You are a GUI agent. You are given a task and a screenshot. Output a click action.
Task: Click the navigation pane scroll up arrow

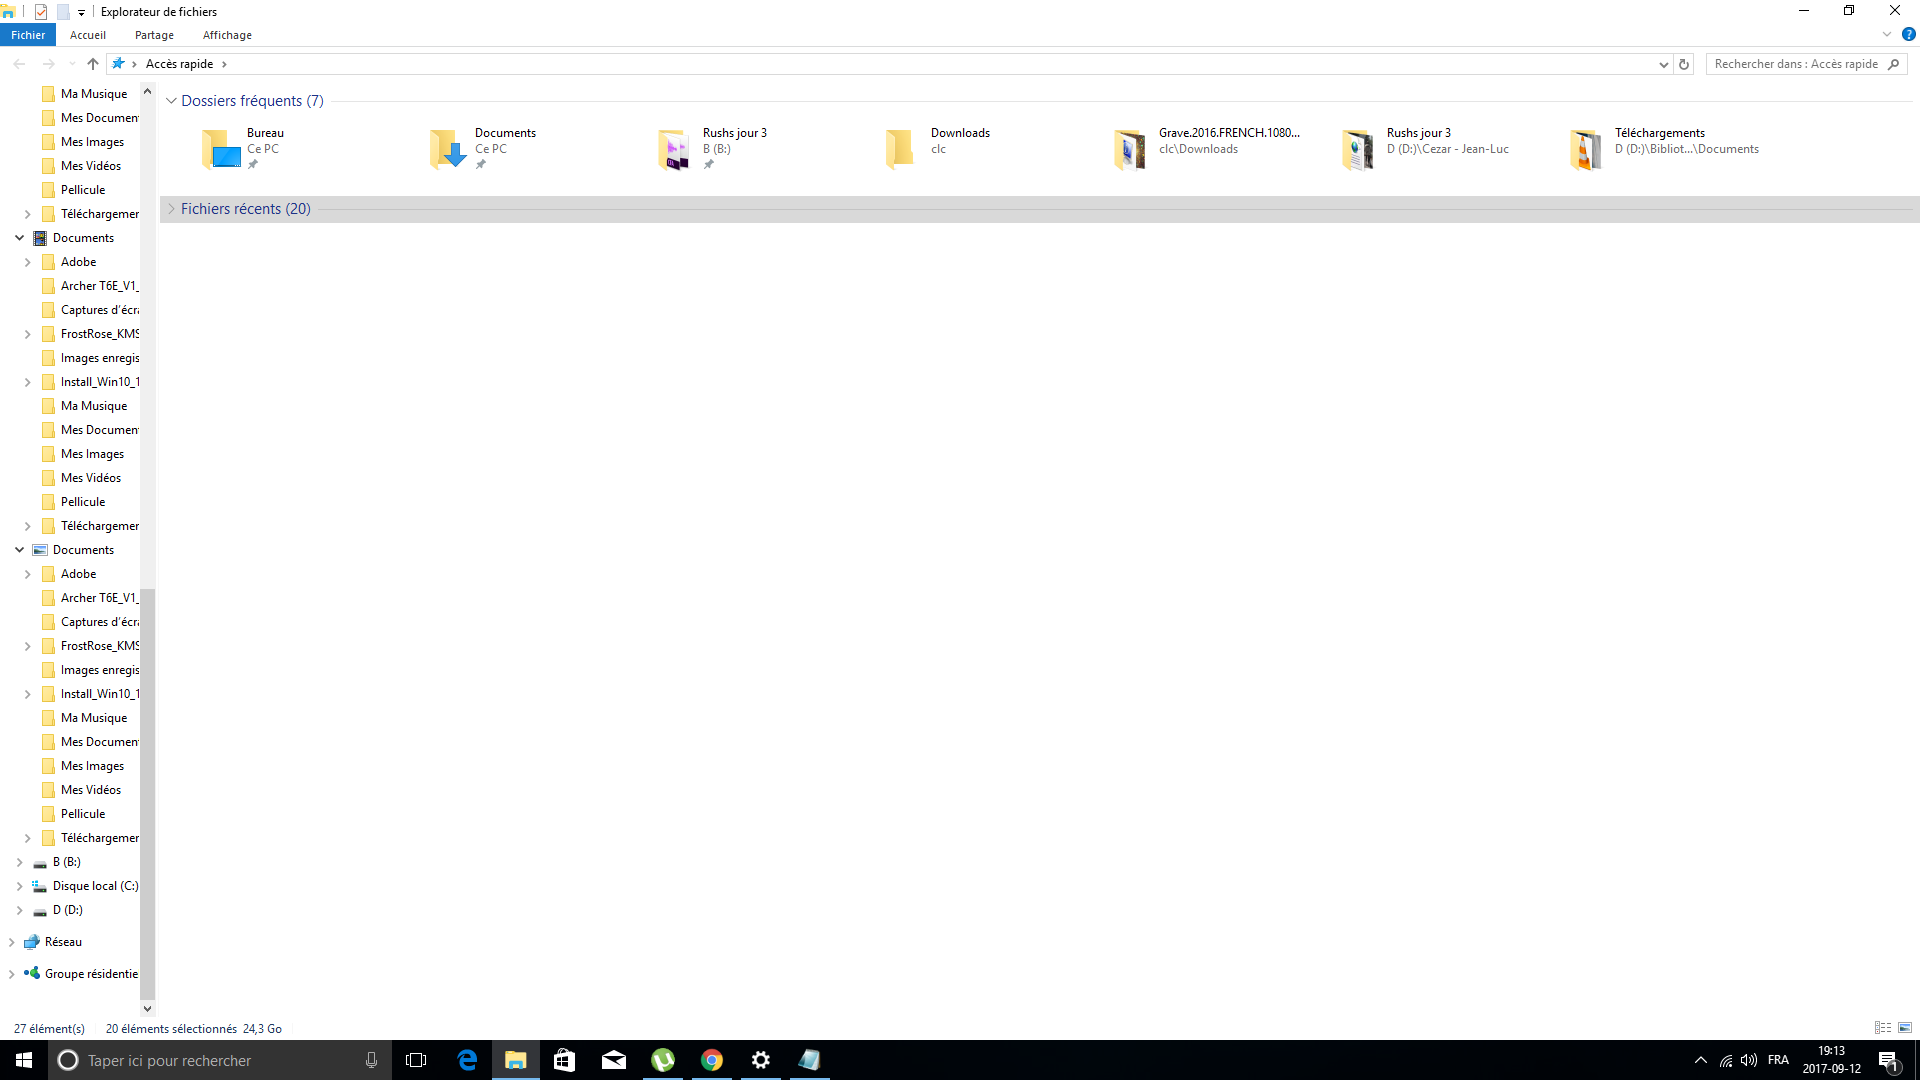tap(148, 91)
